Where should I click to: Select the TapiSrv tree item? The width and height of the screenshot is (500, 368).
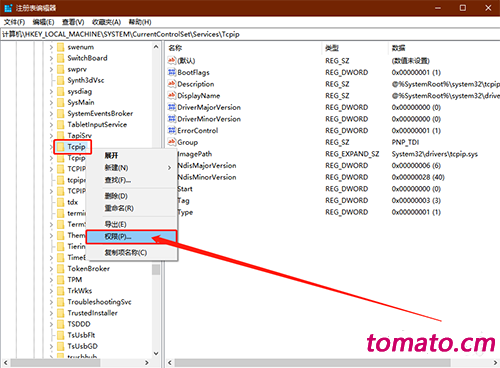[x=79, y=135]
